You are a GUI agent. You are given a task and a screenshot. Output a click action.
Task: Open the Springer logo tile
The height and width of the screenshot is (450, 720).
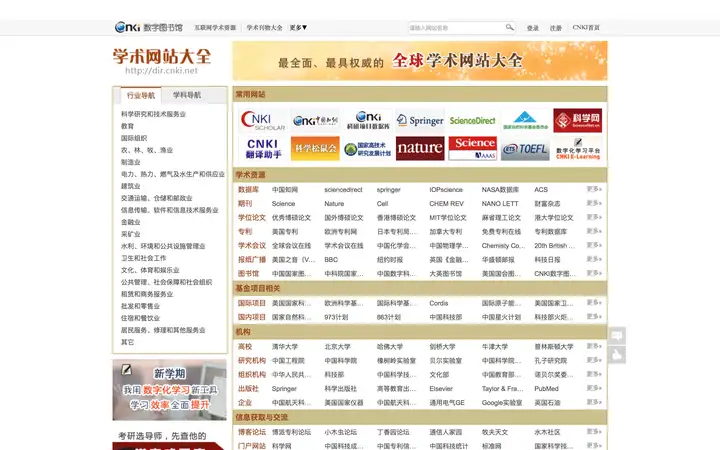(420, 120)
